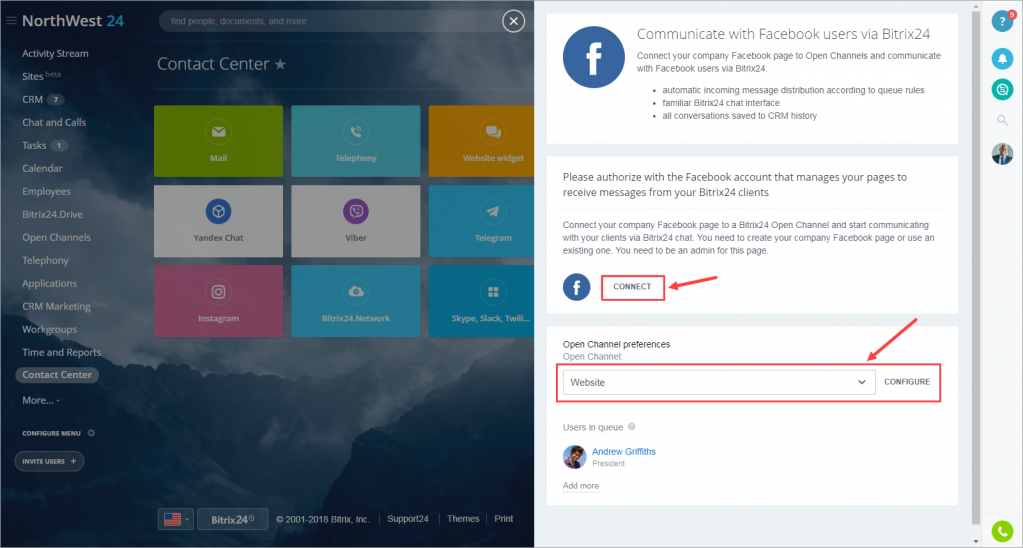The width and height of the screenshot is (1023, 548).
Task: Select Contact Center in the left menu
Action: [57, 375]
